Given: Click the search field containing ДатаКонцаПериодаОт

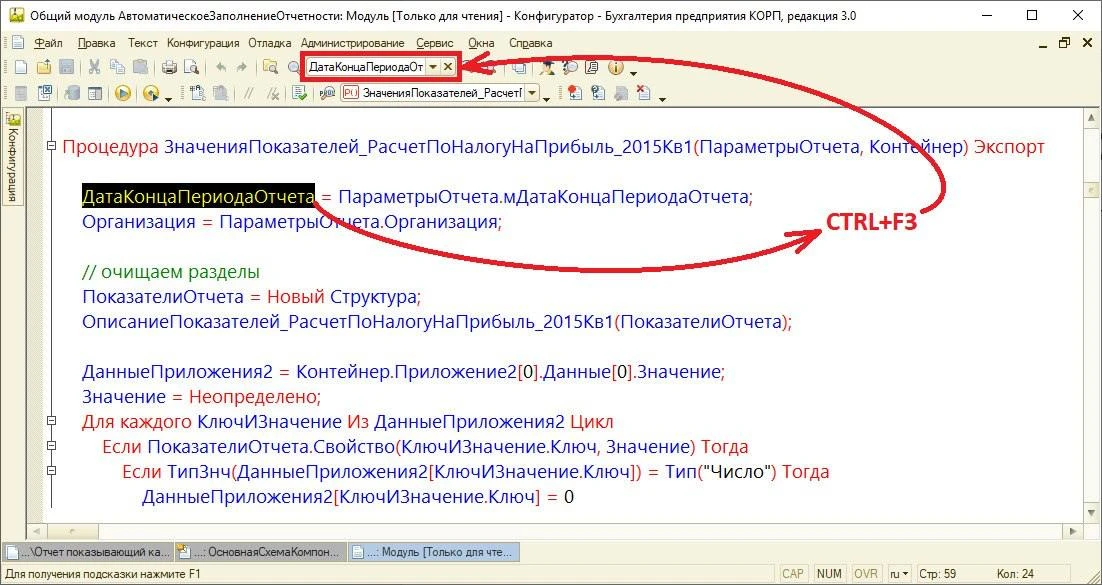Looking at the screenshot, I should pyautogui.click(x=365, y=67).
